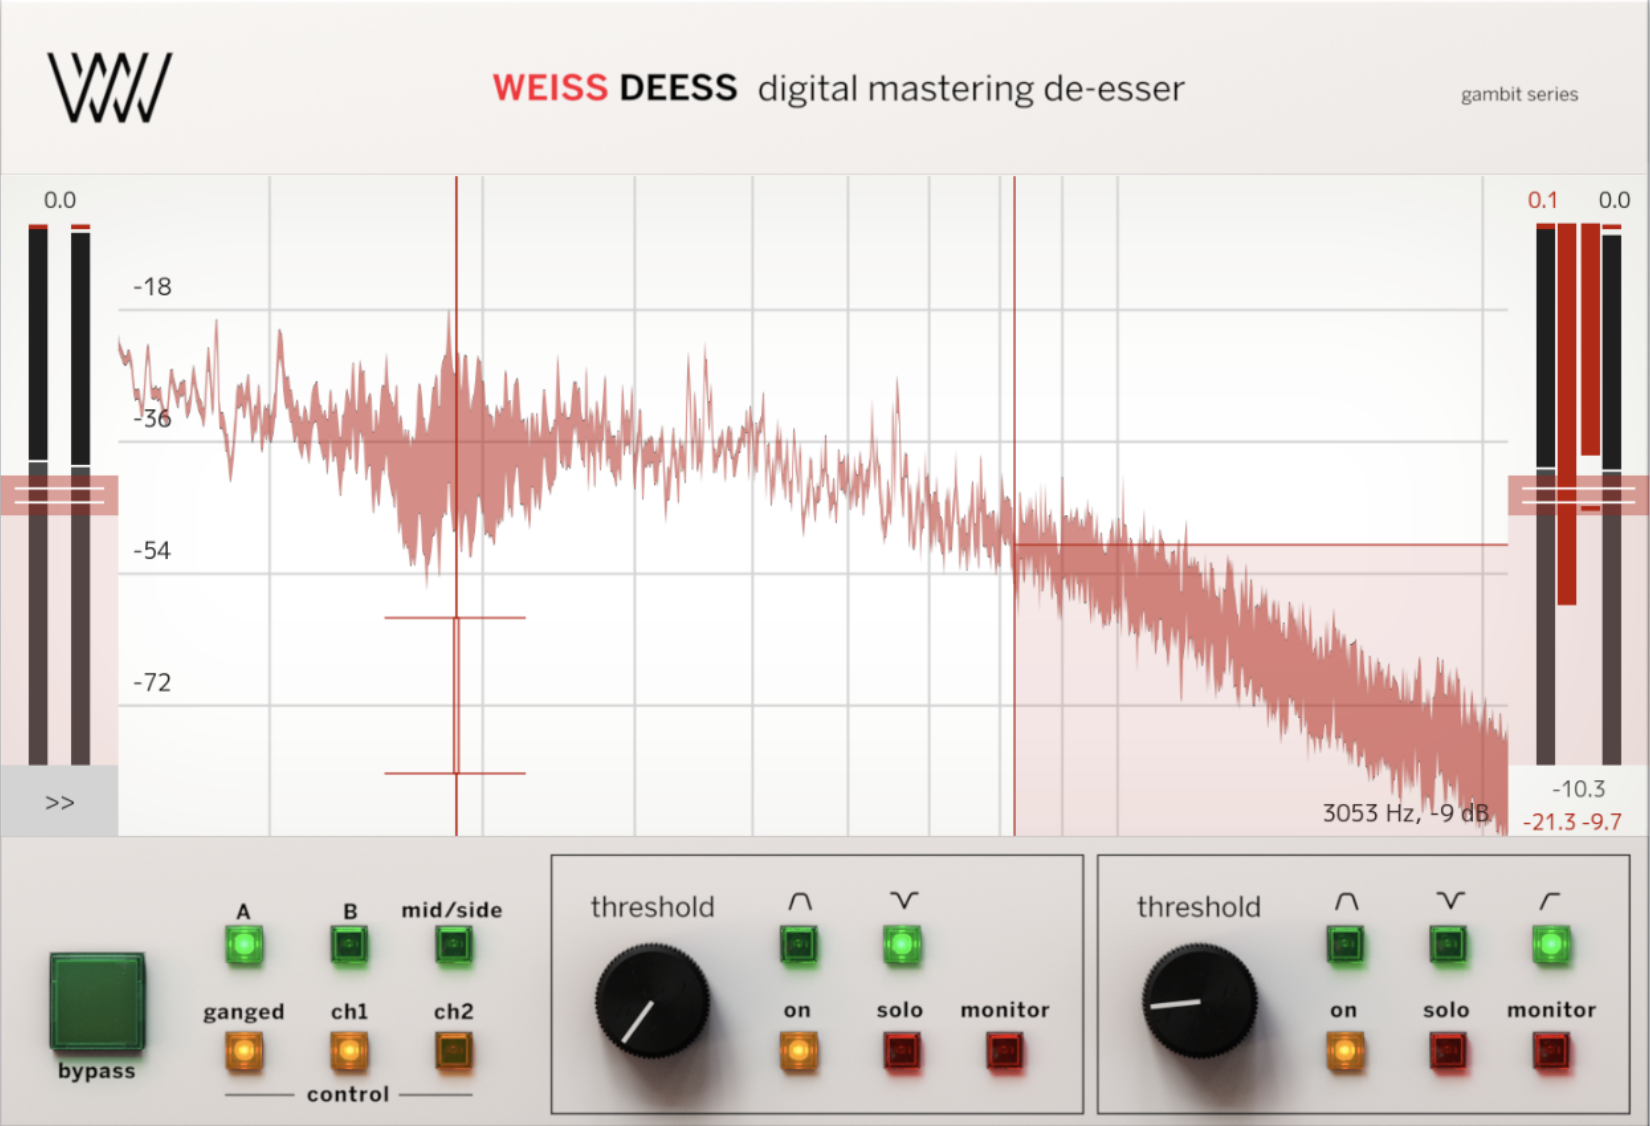1650x1126 pixels.
Task: Enable monitor on the left band
Action: [1004, 1051]
